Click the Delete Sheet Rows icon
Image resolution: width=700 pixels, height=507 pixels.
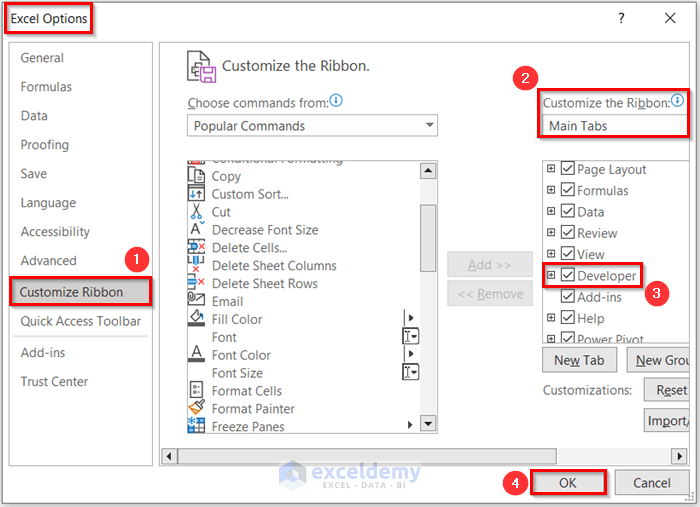[196, 283]
